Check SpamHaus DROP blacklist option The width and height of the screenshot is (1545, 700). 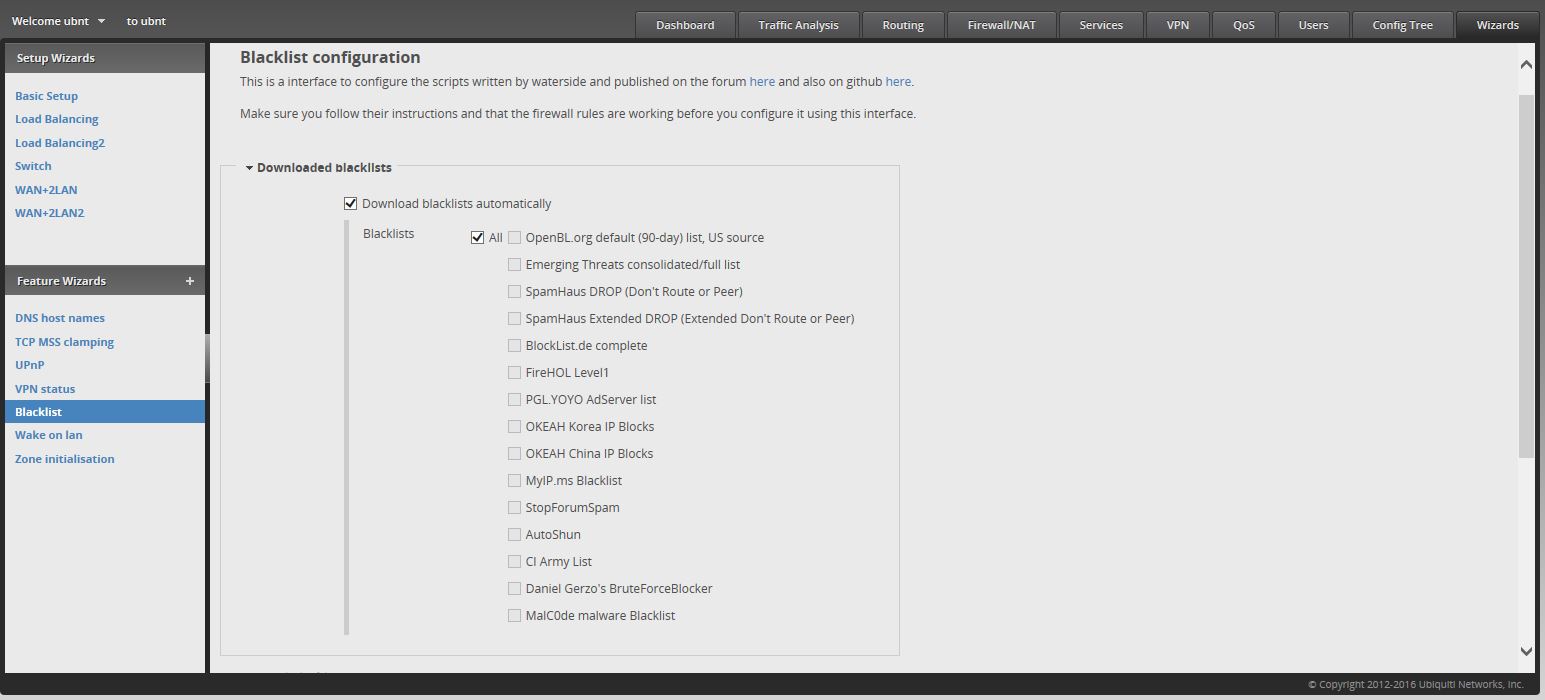click(x=514, y=292)
